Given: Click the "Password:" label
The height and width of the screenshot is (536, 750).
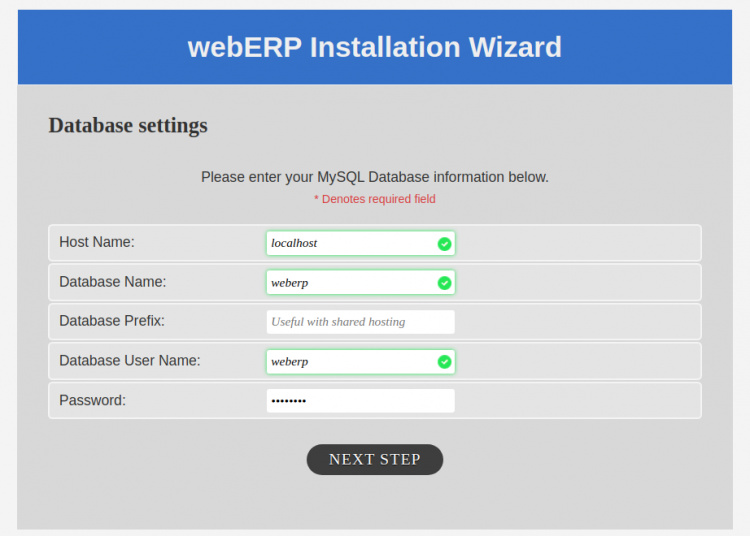Looking at the screenshot, I should click(92, 400).
